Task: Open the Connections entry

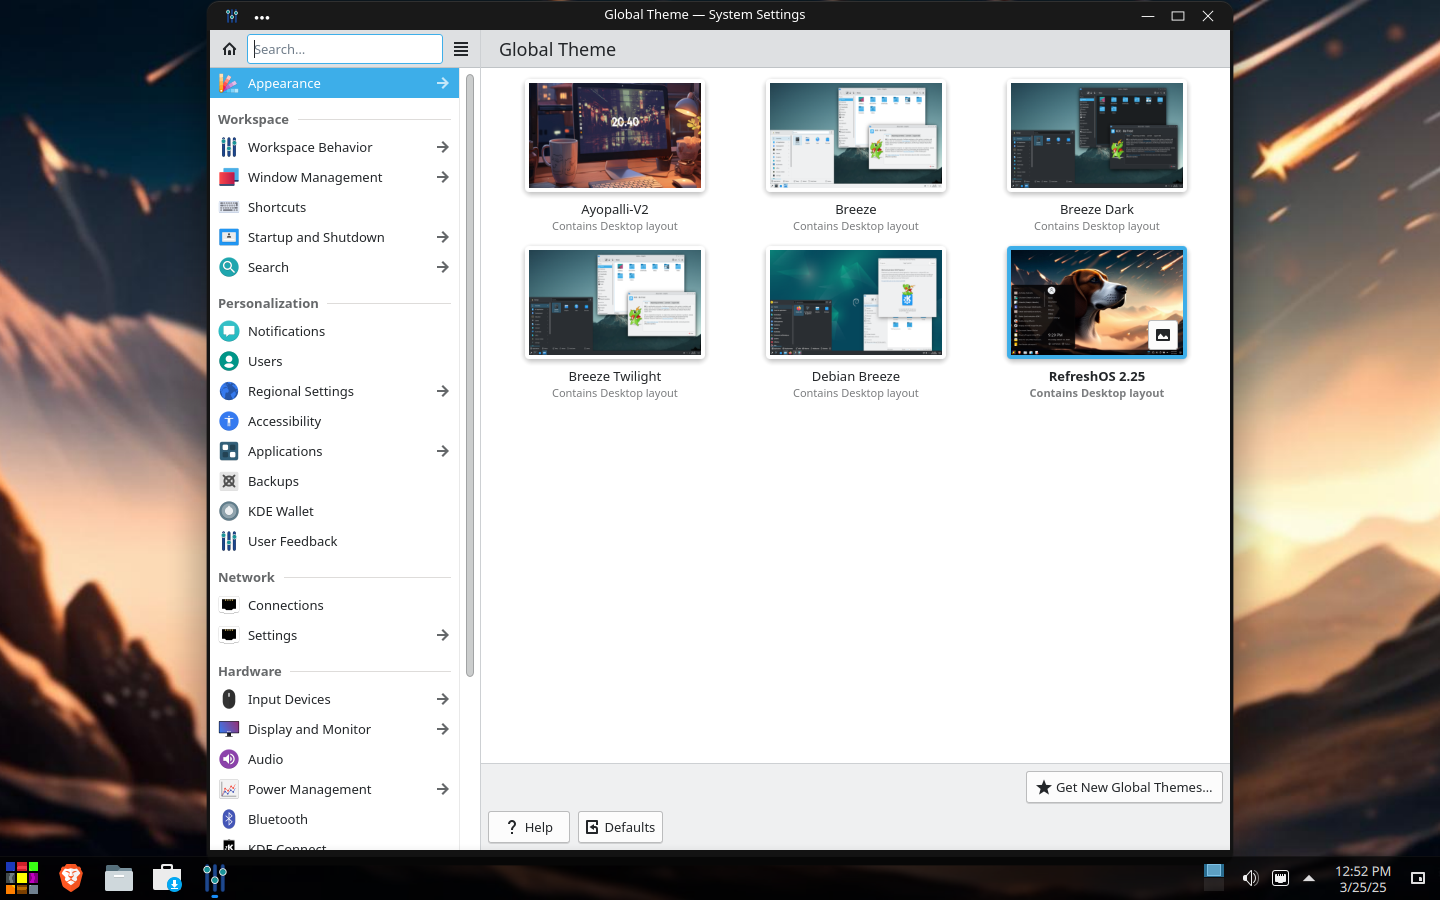Action: coord(334,605)
